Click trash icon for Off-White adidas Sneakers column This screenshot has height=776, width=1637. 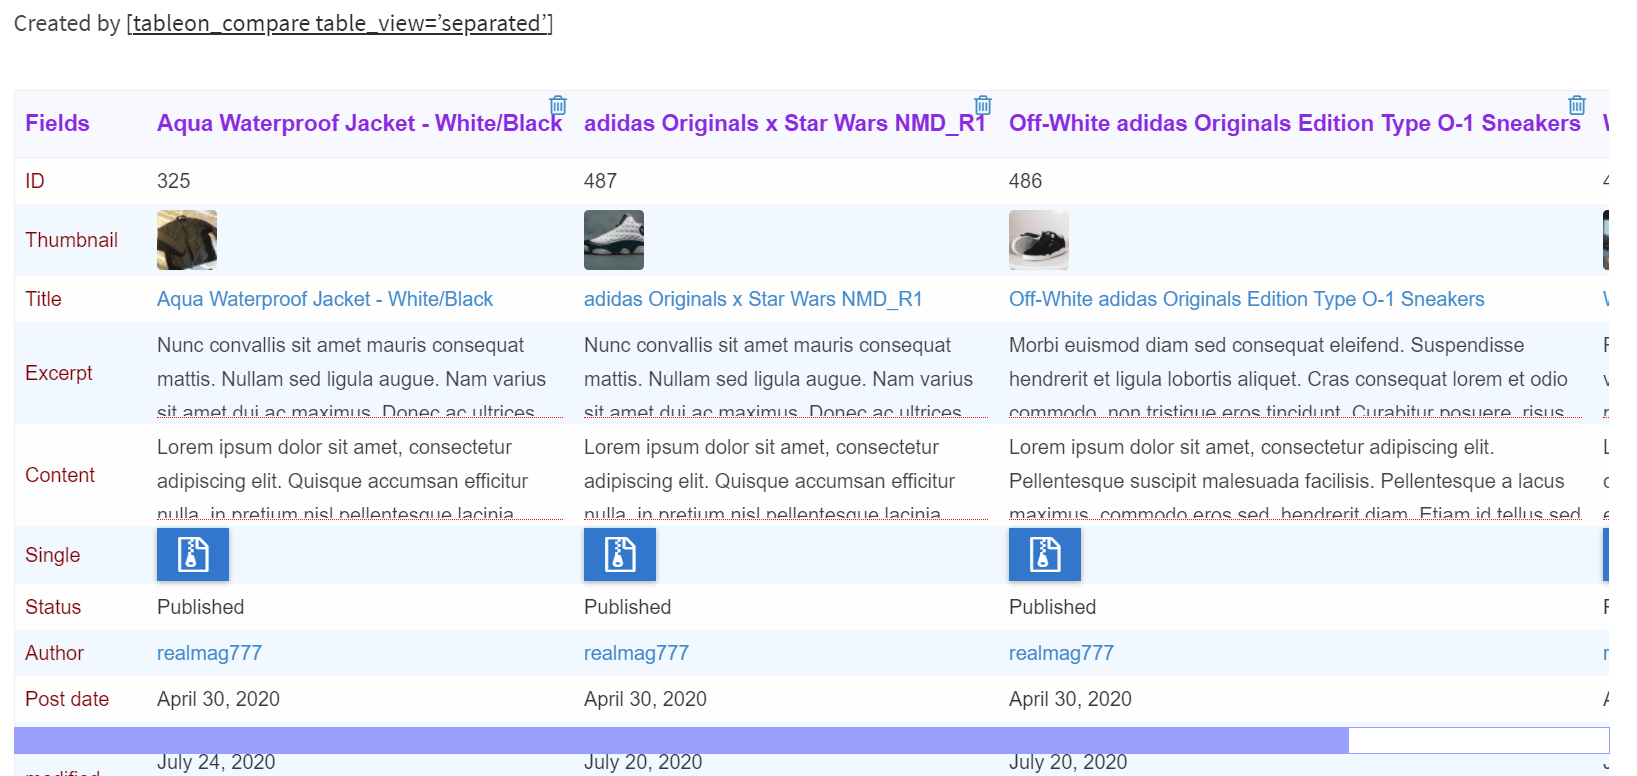[x=1577, y=105]
